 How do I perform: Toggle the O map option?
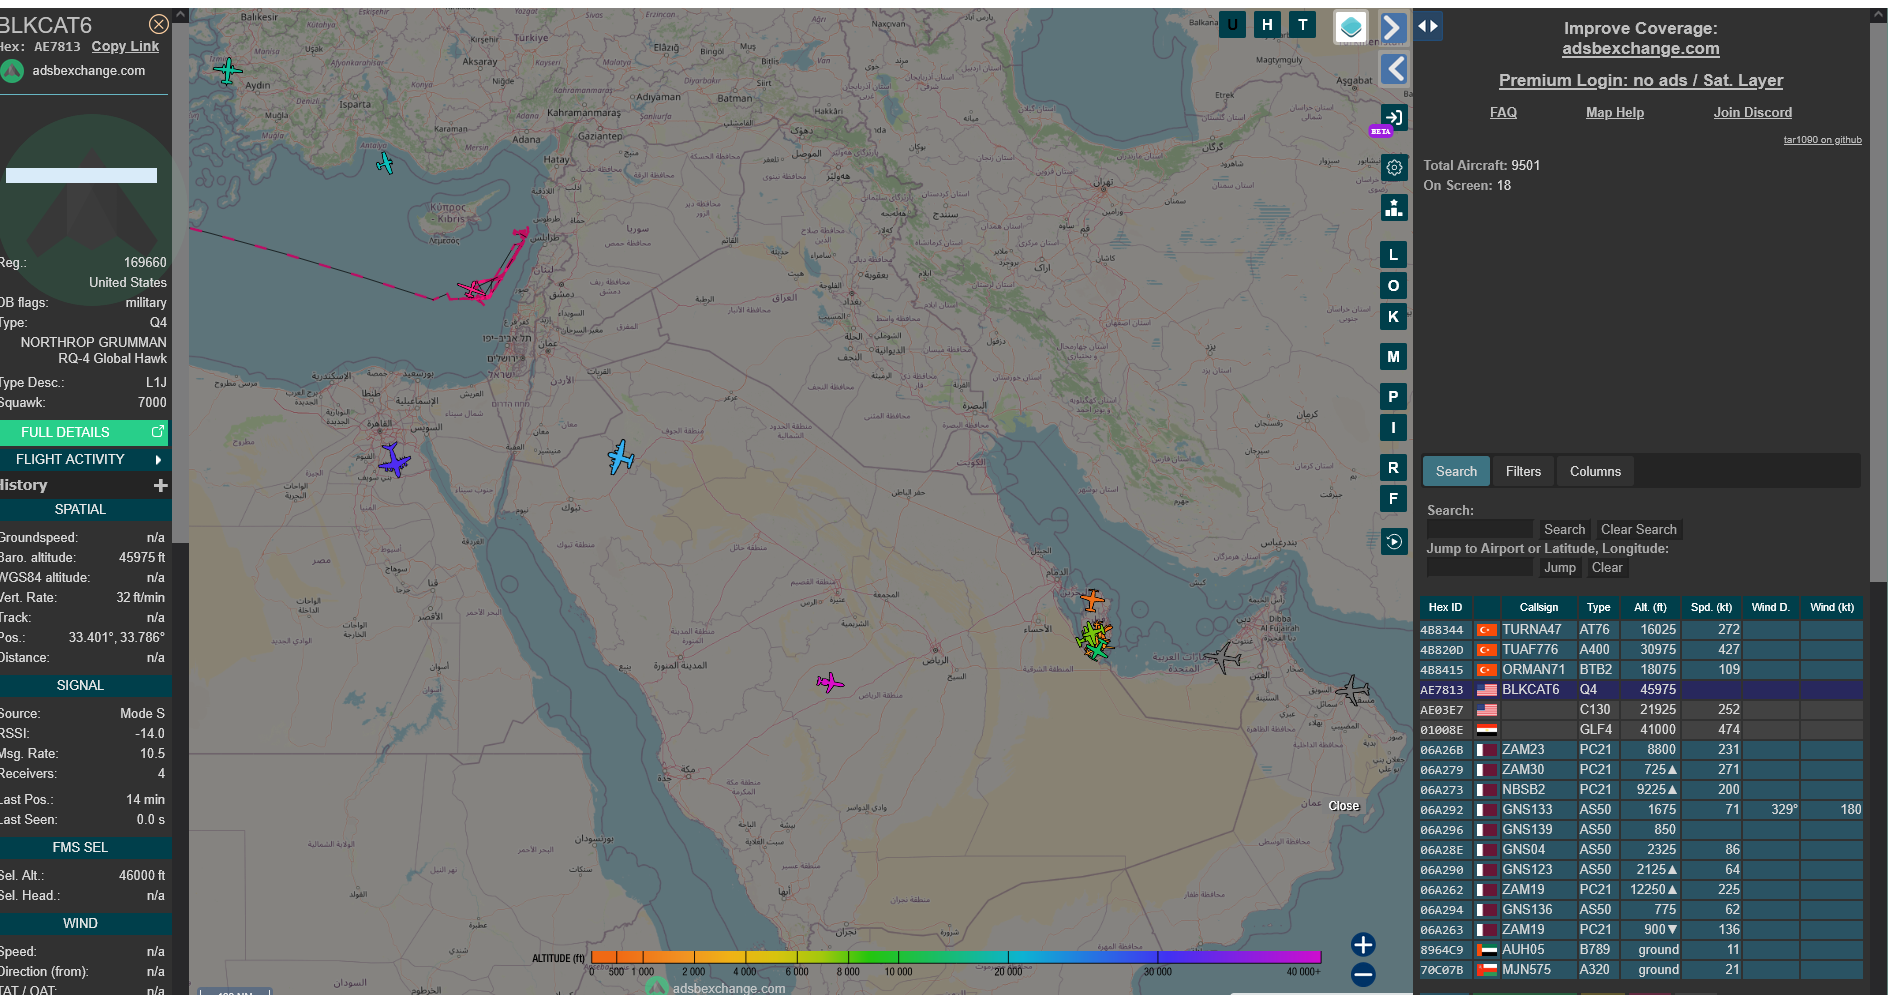[x=1393, y=286]
